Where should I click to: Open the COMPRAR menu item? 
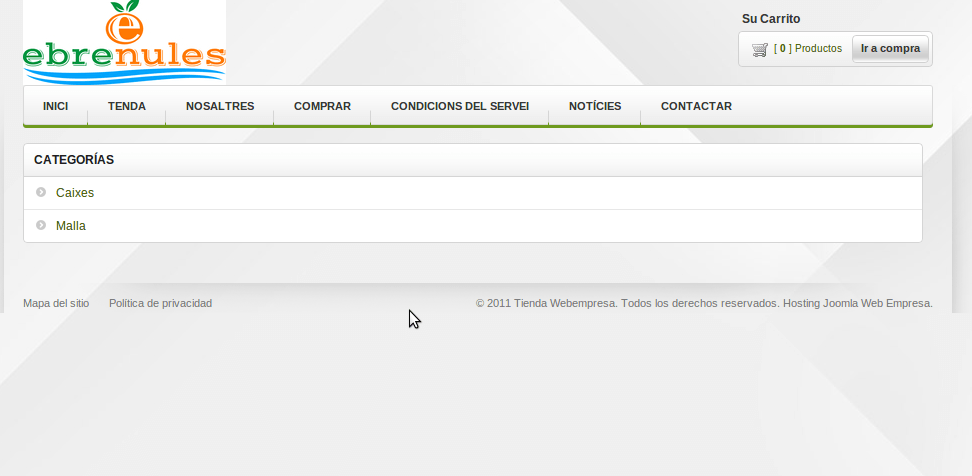click(322, 106)
